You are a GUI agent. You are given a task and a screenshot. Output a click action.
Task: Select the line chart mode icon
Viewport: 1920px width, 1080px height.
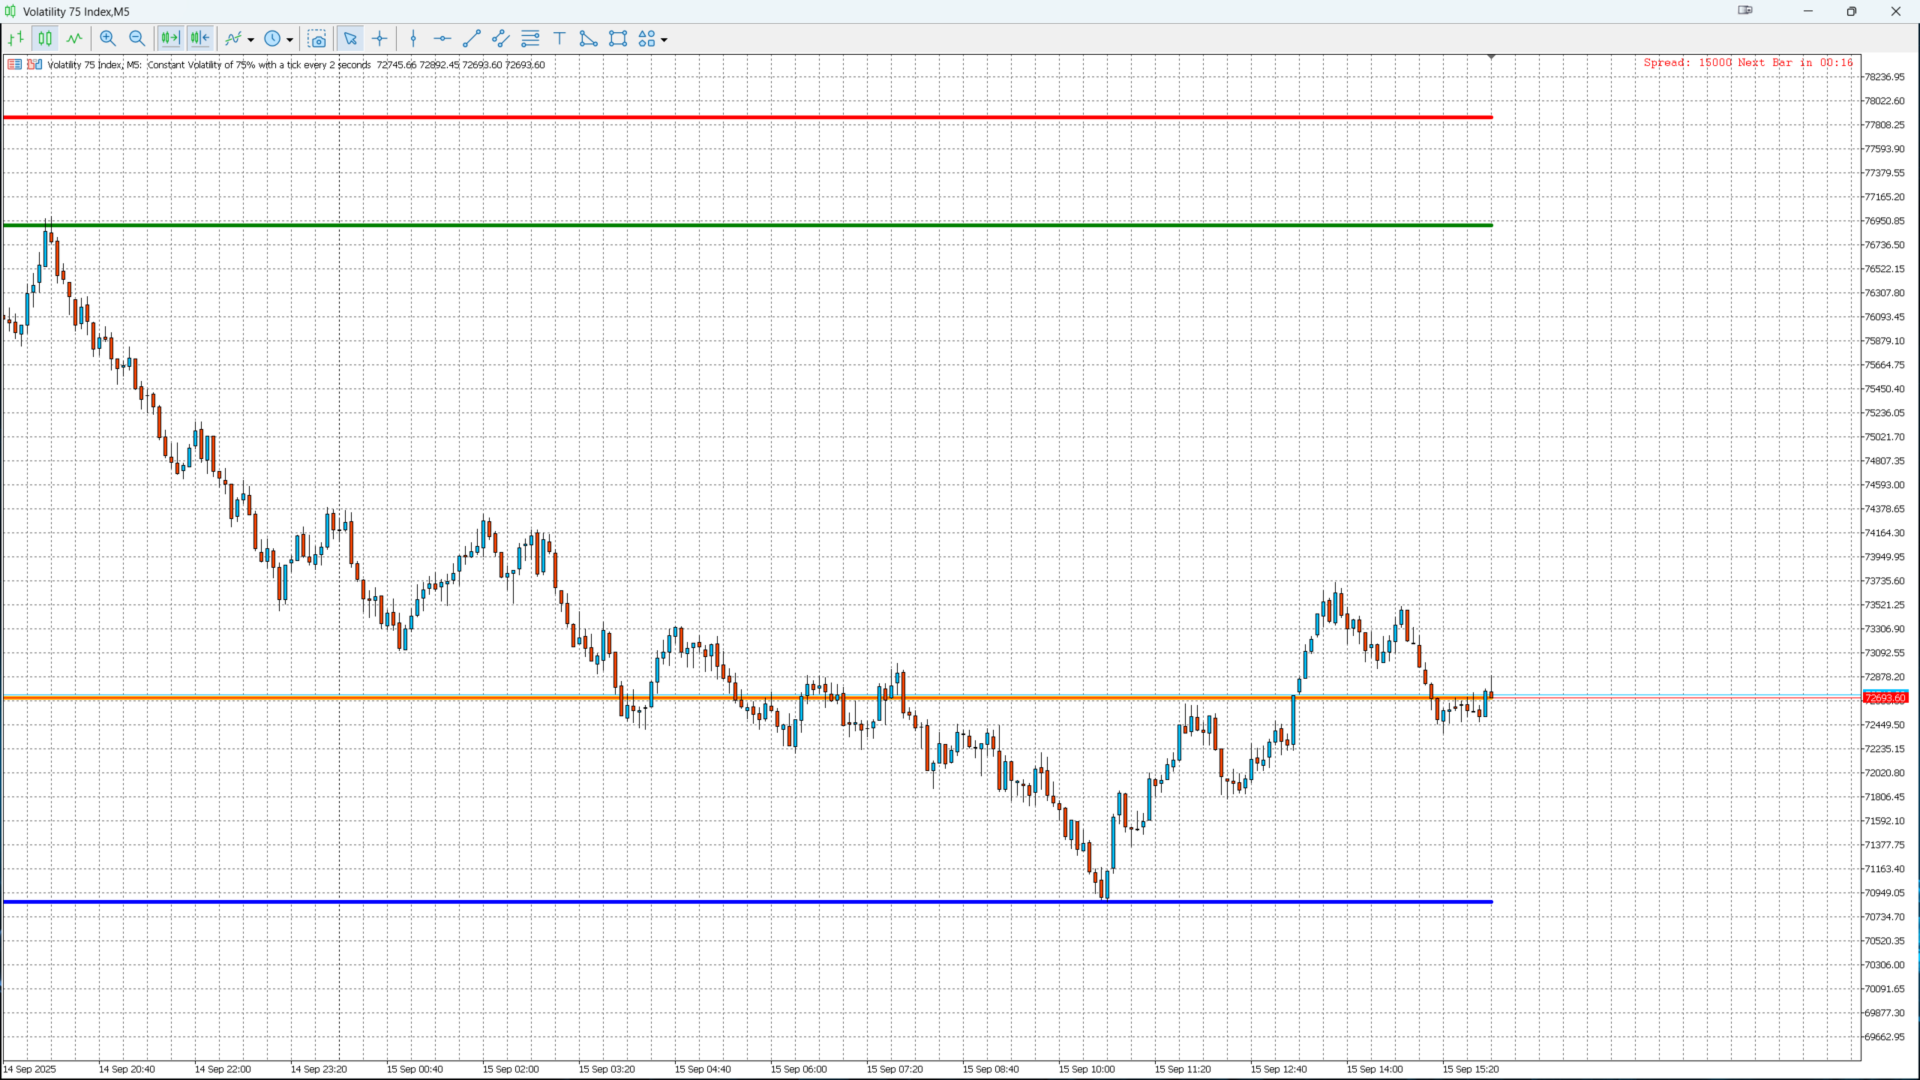tap(75, 39)
